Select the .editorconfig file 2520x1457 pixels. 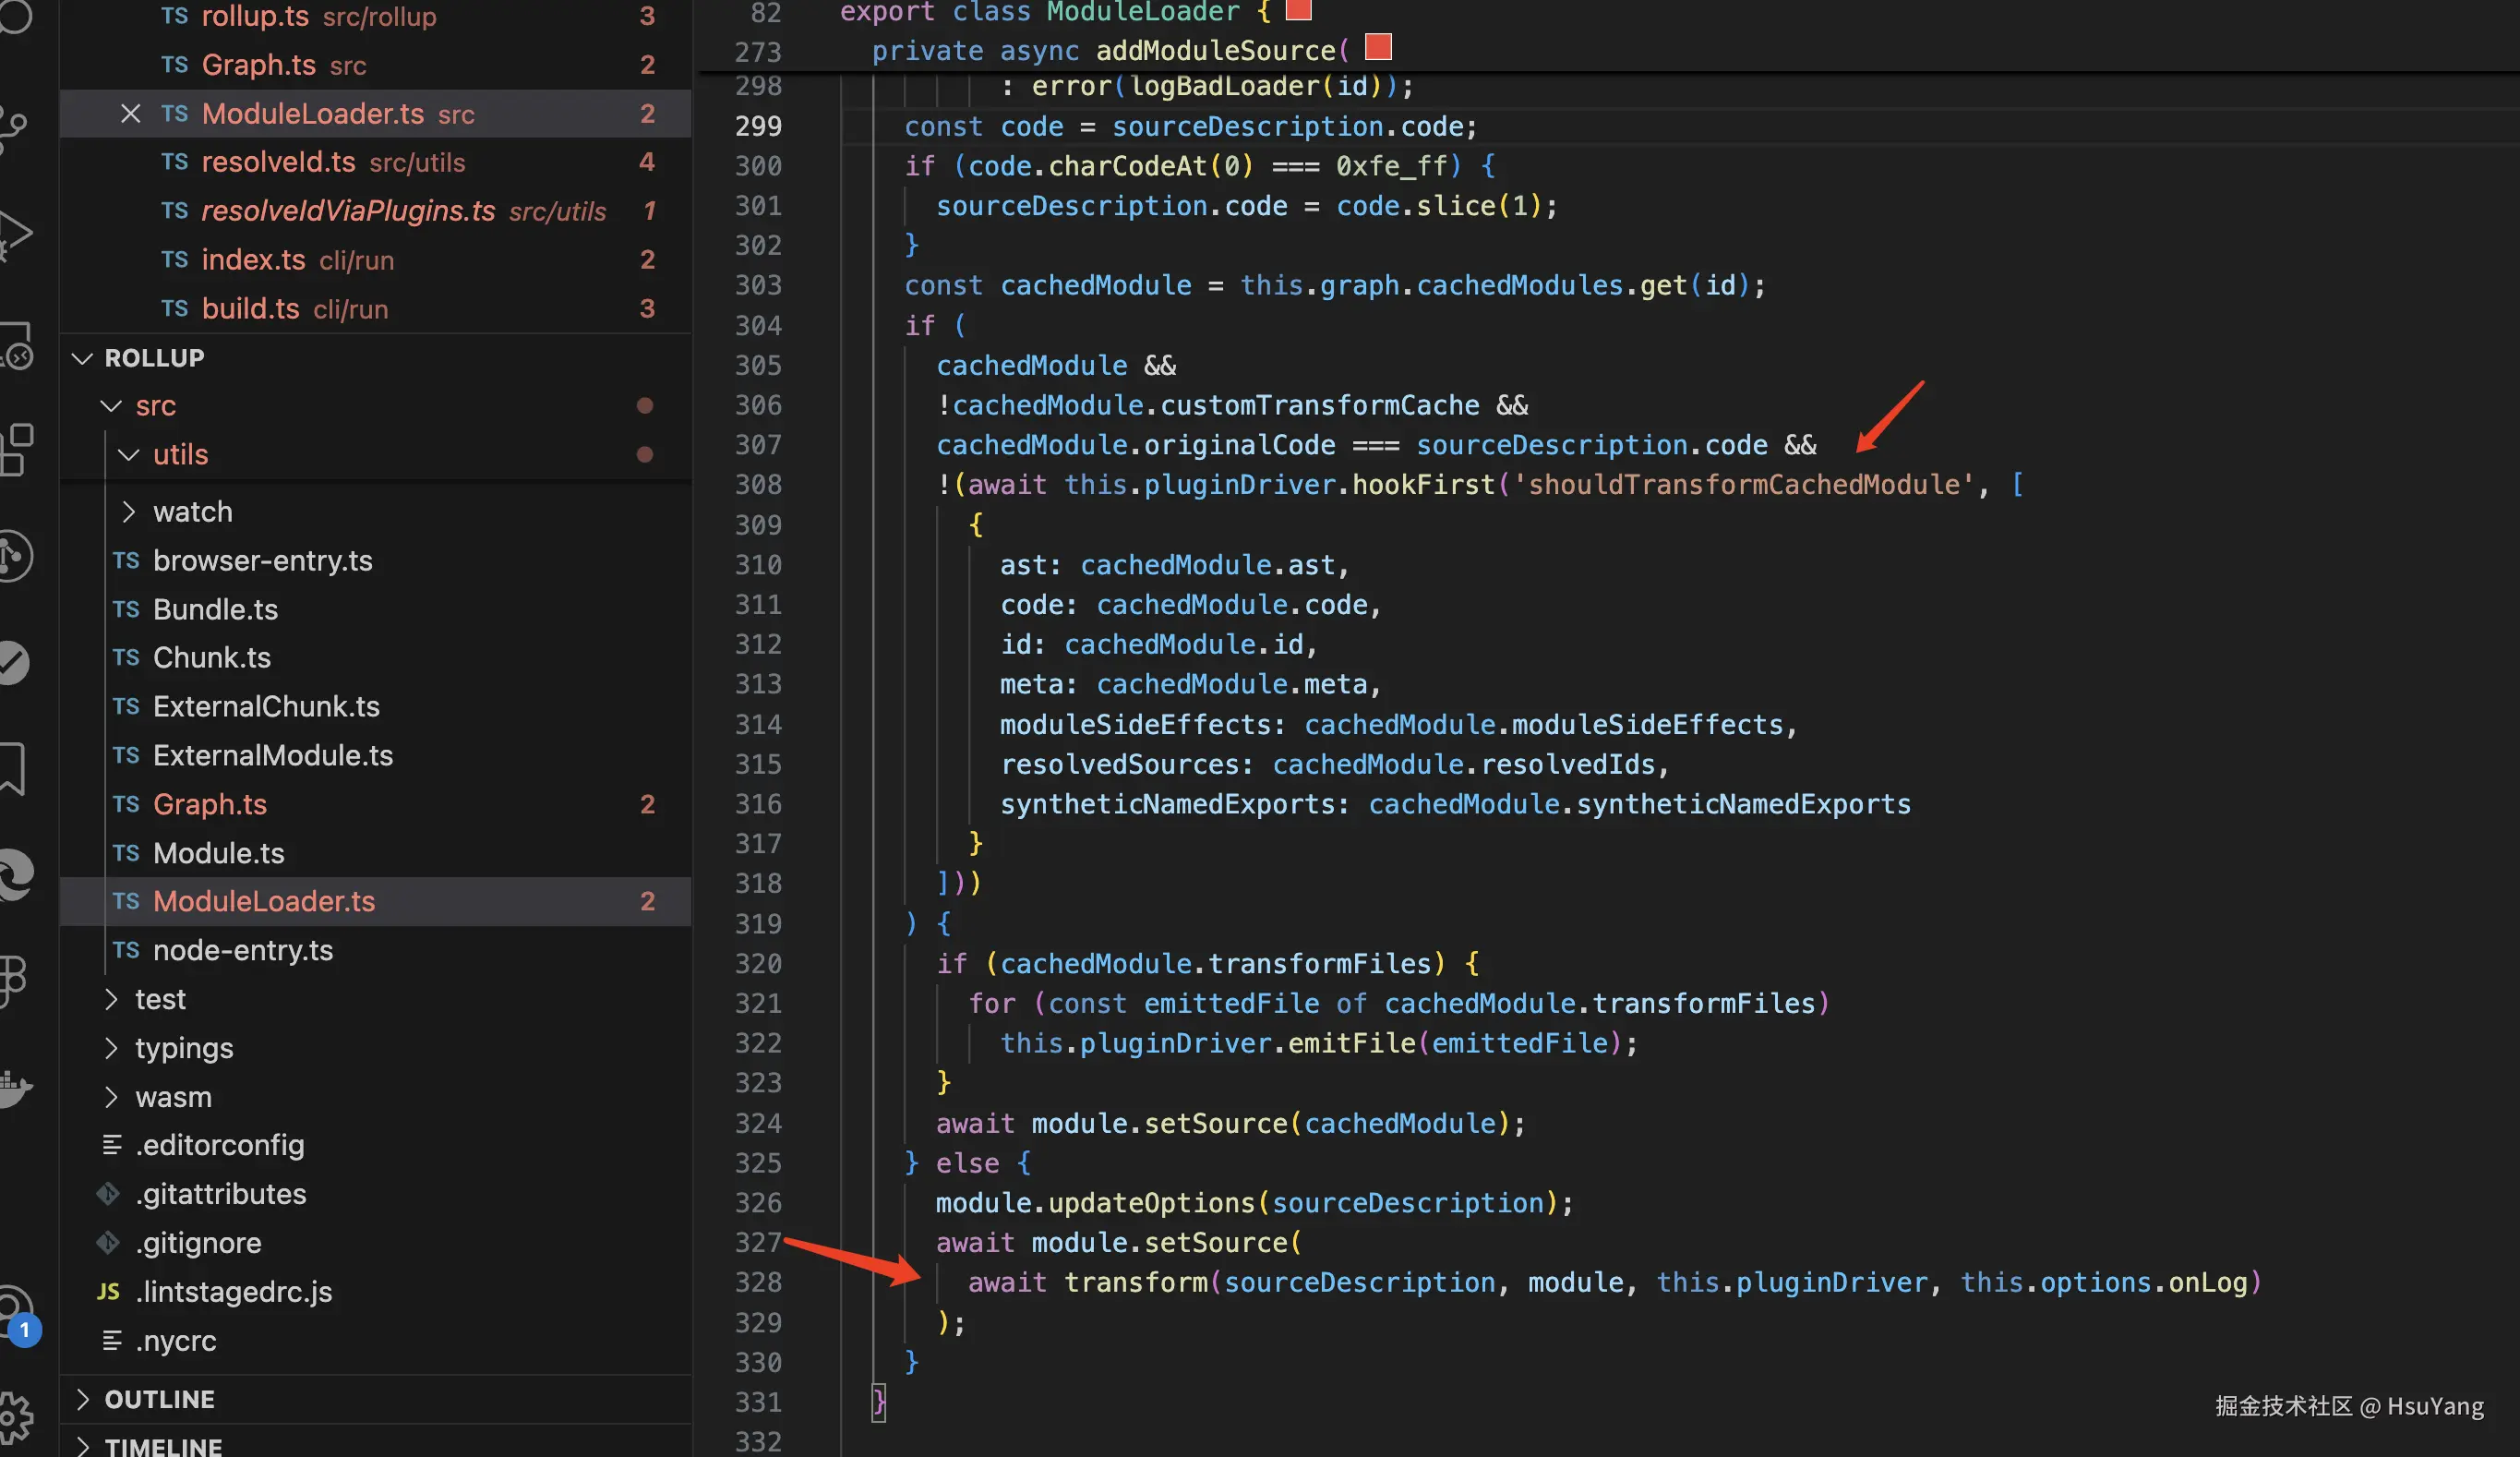point(220,1145)
